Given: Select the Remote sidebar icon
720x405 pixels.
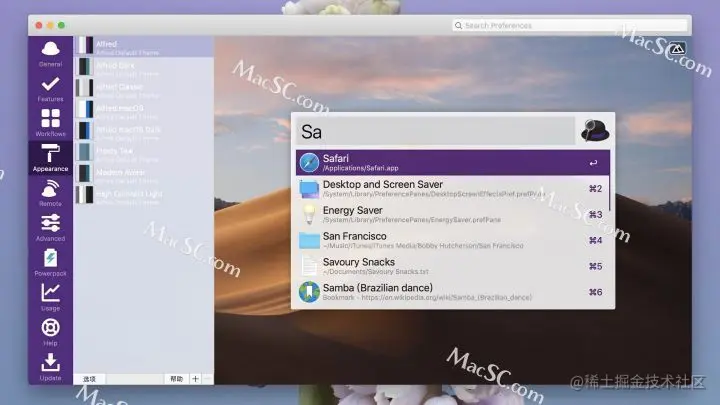Looking at the screenshot, I should point(50,193).
